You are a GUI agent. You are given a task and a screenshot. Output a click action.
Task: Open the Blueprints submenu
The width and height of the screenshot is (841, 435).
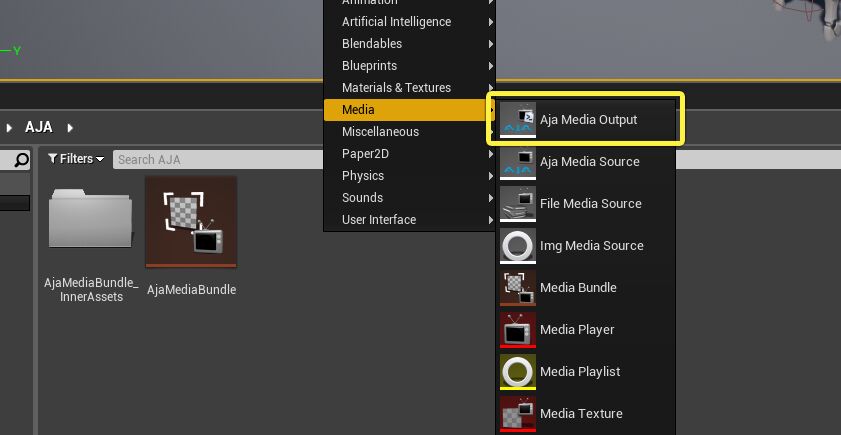(x=410, y=66)
